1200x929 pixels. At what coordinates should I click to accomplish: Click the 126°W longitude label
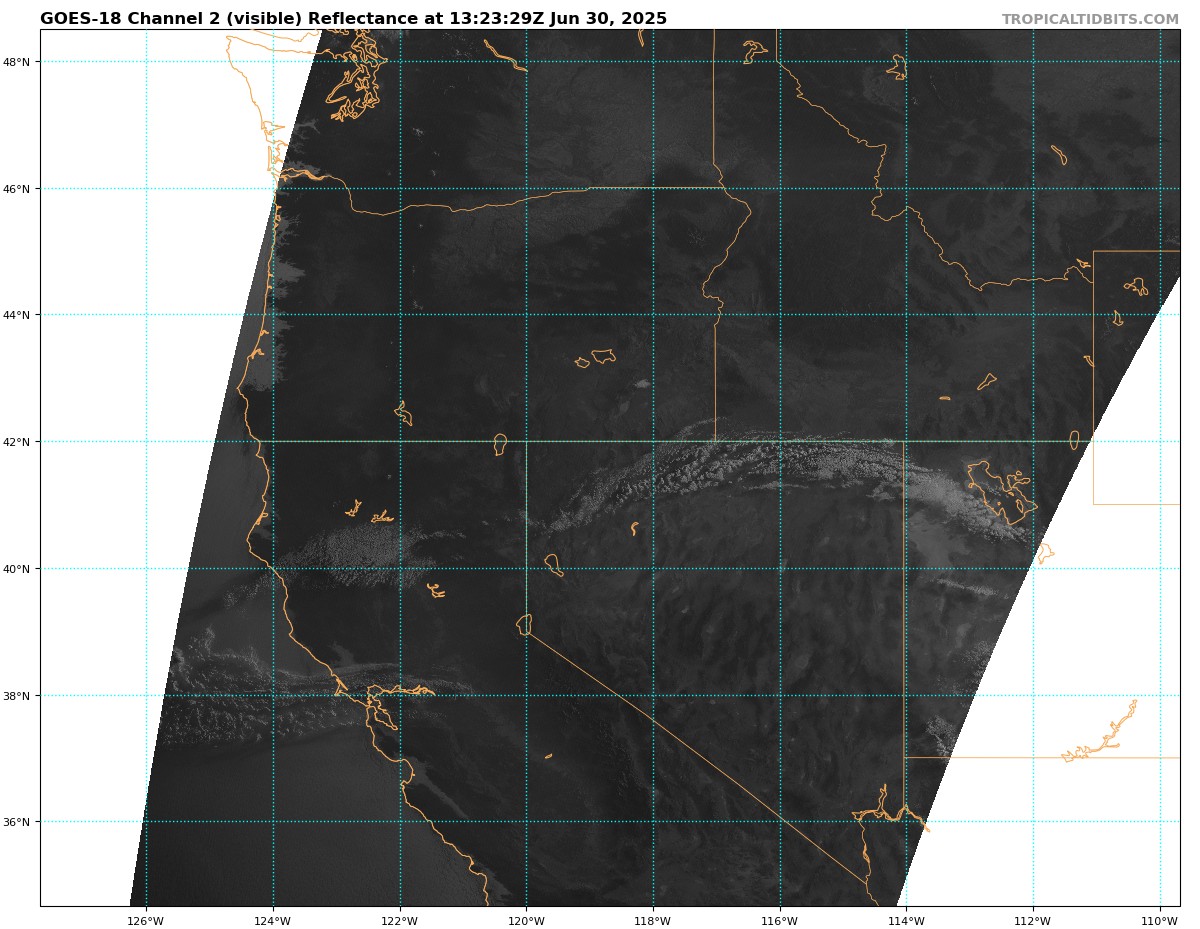(146, 920)
